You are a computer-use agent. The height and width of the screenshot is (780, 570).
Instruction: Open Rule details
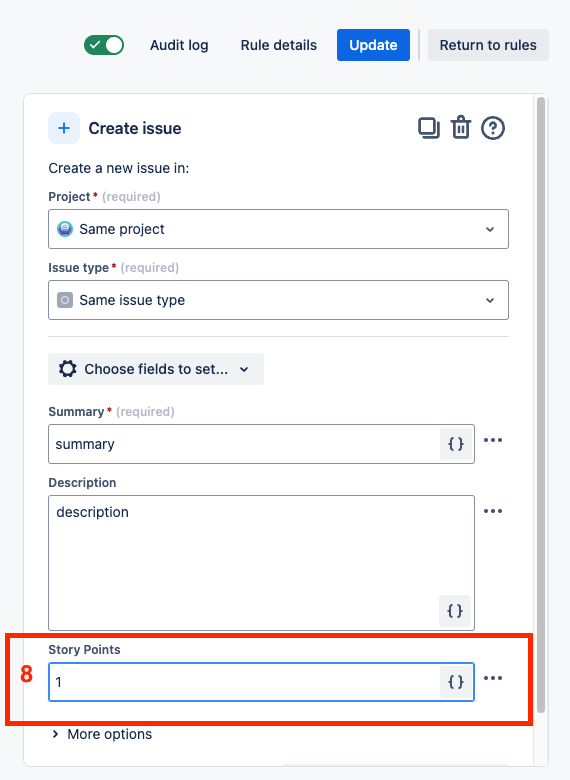pos(279,45)
